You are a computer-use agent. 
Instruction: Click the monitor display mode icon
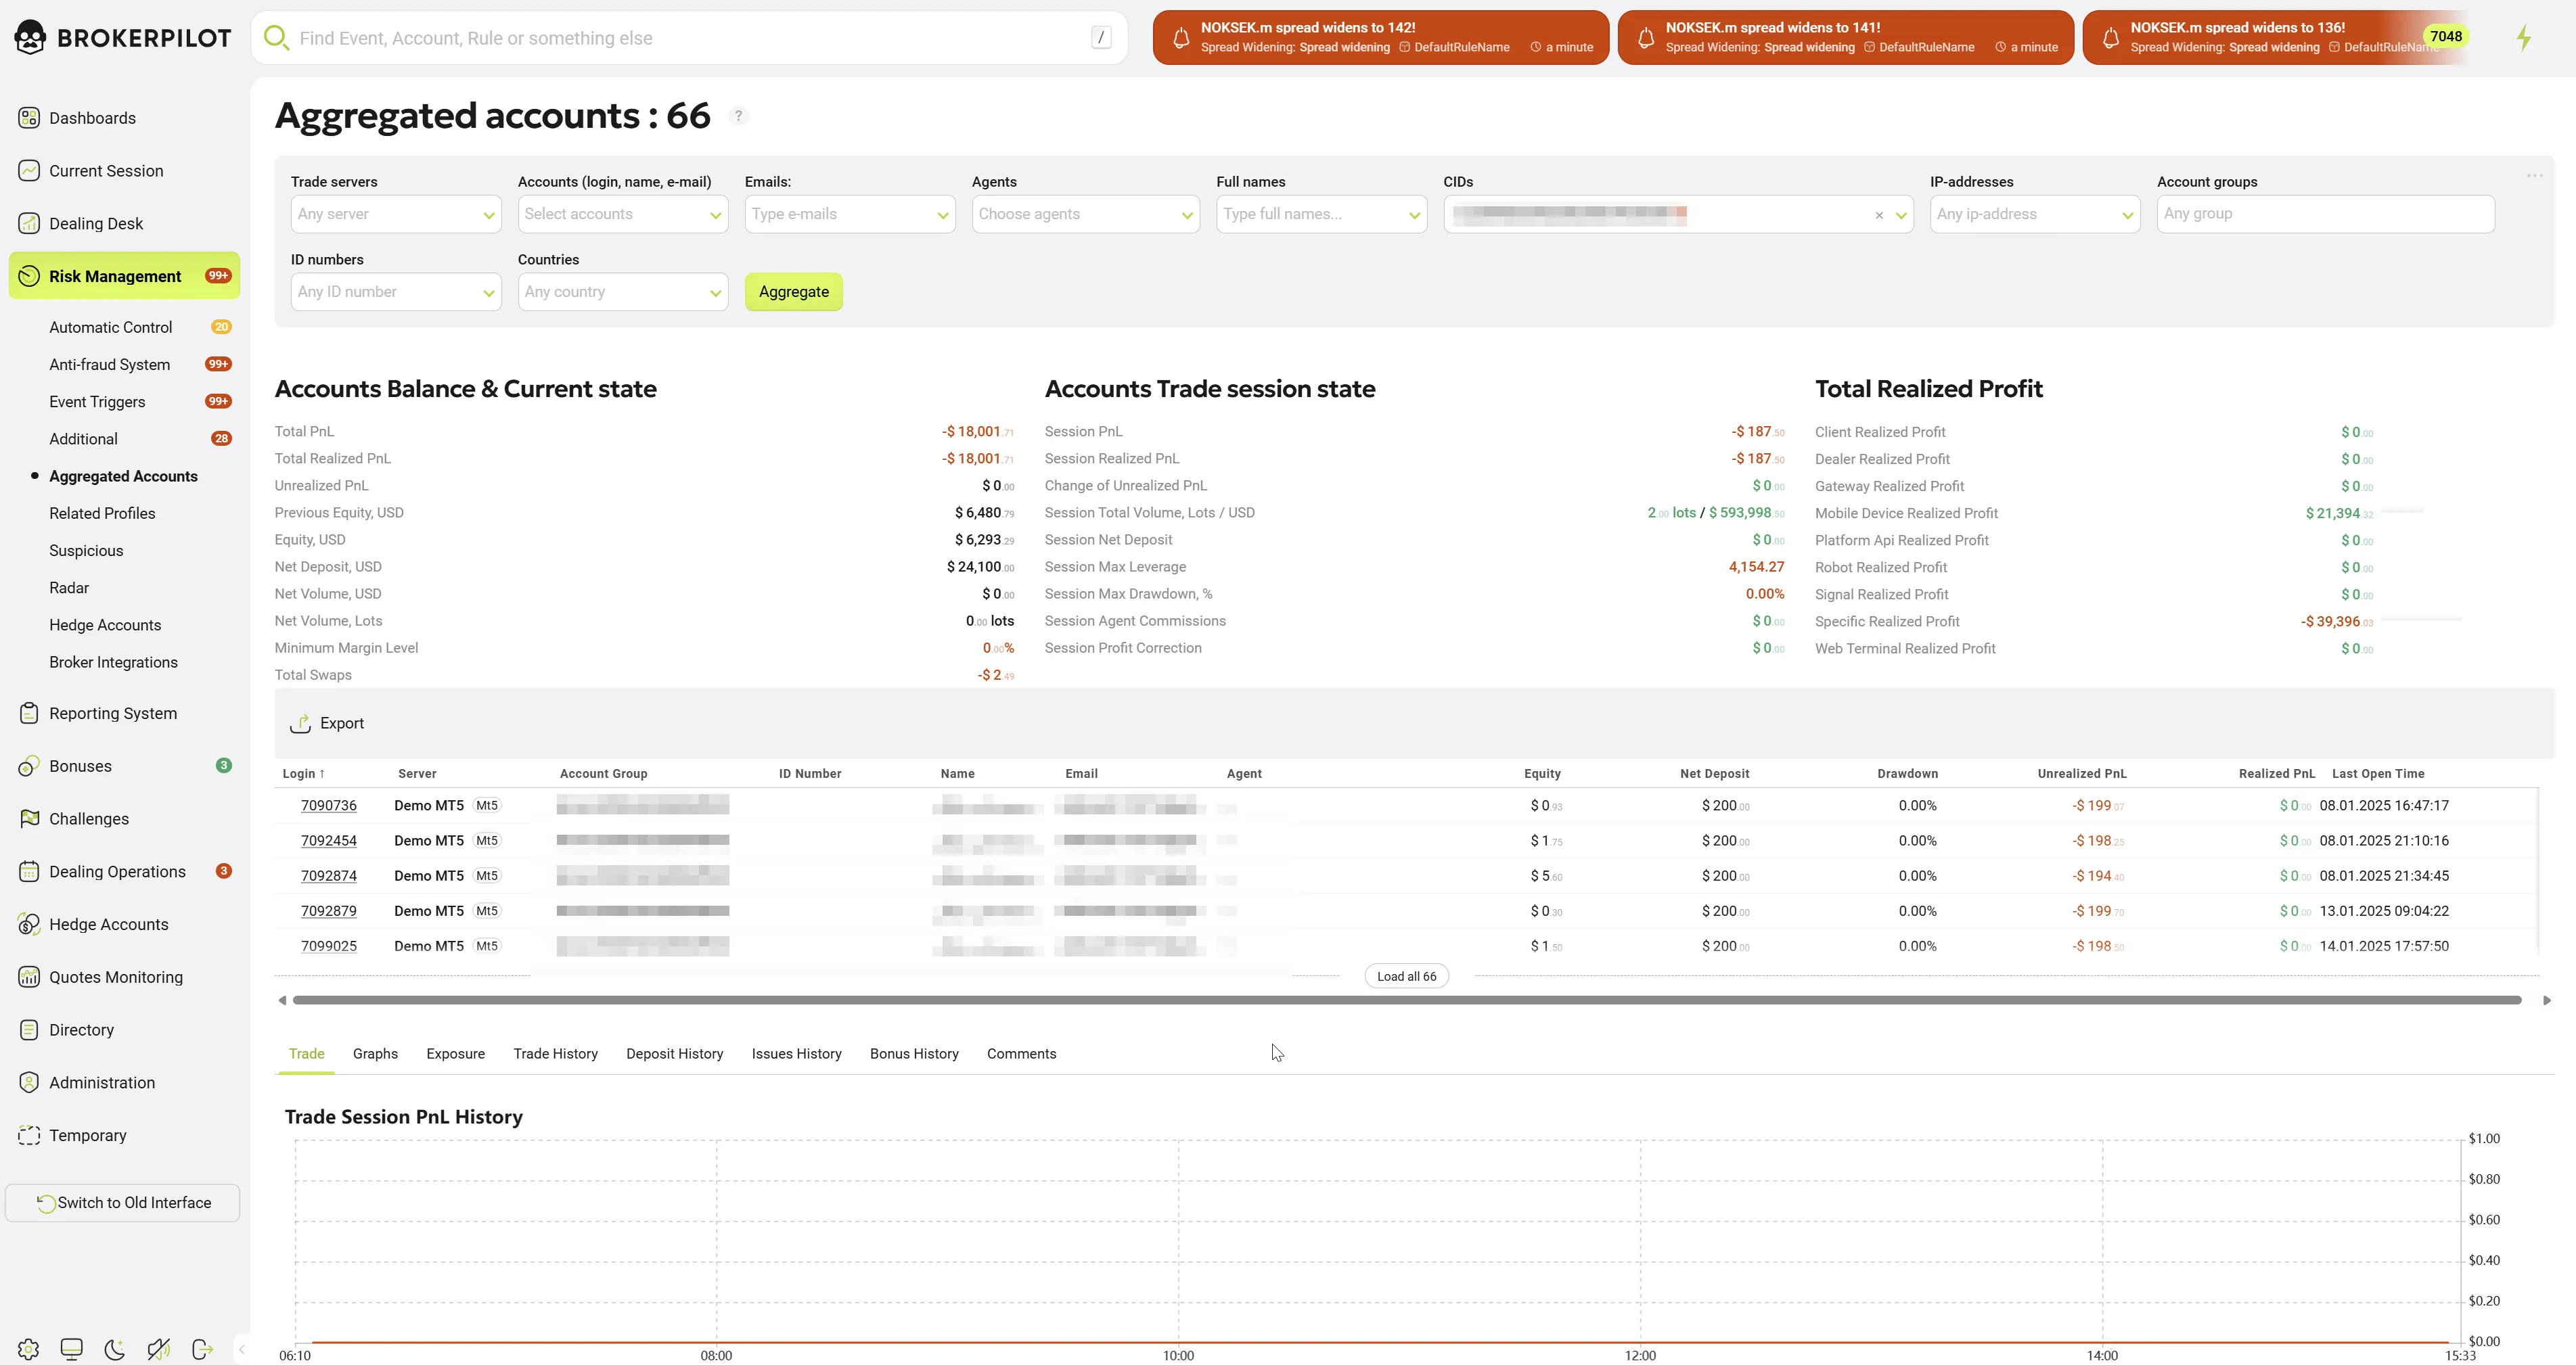(71, 1349)
